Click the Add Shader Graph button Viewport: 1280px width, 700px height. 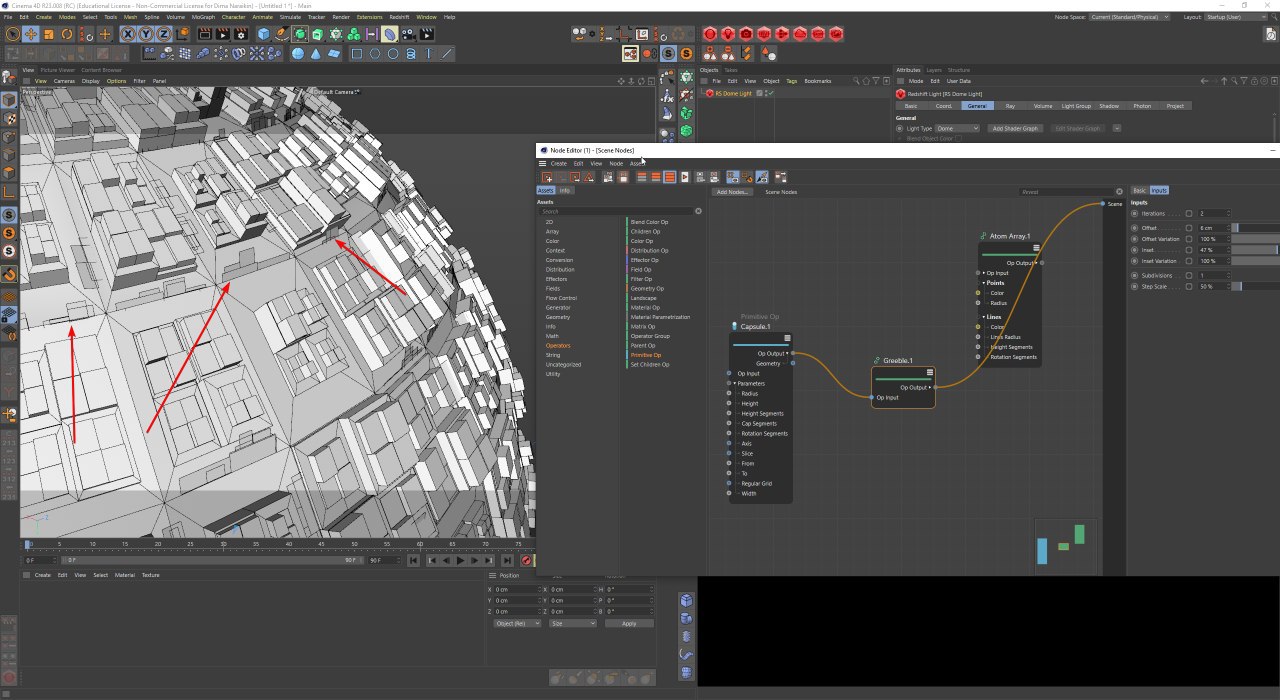(1016, 128)
